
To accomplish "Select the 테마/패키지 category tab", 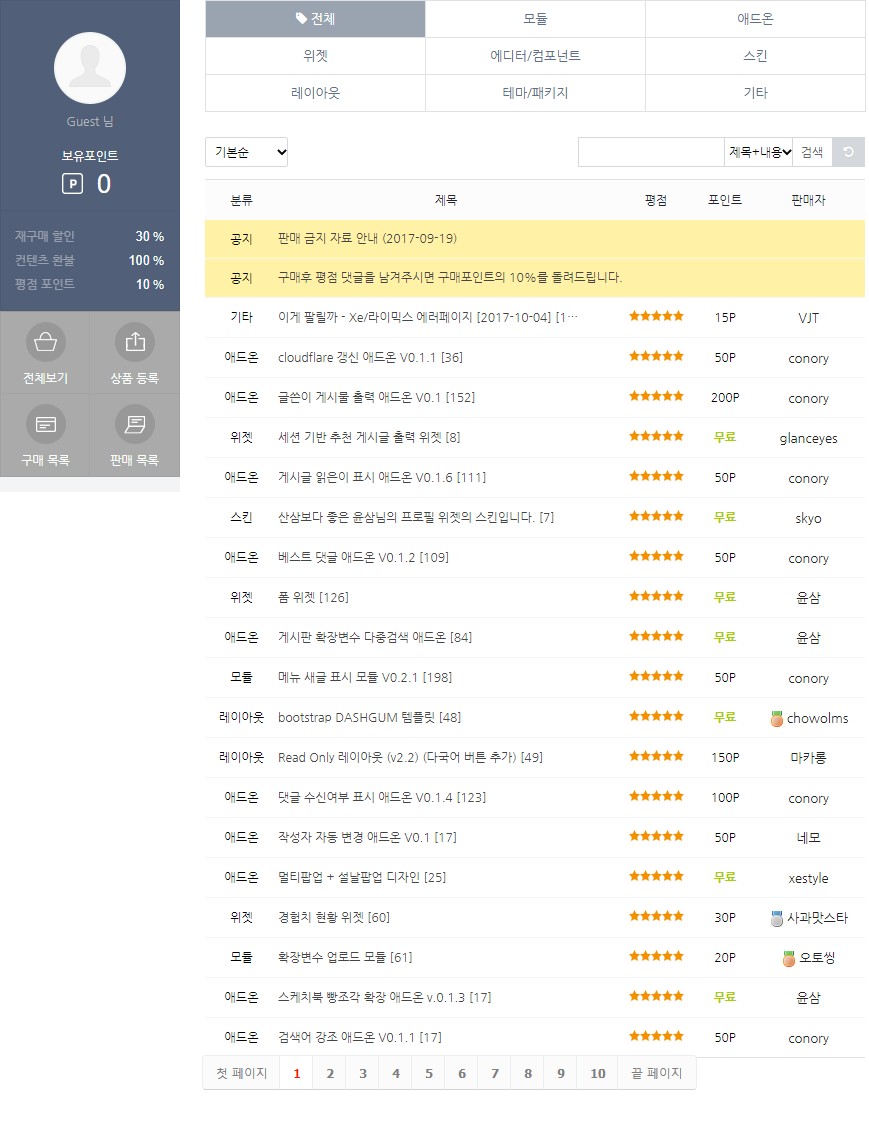I will (535, 93).
